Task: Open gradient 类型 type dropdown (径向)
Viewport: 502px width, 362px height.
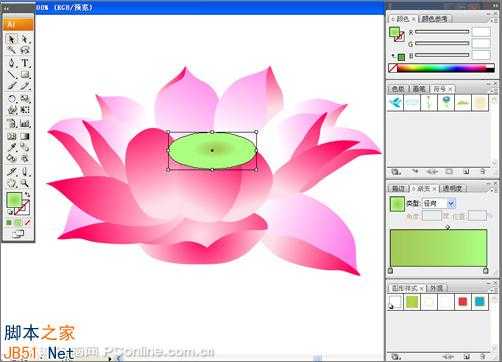Action: 439,203
